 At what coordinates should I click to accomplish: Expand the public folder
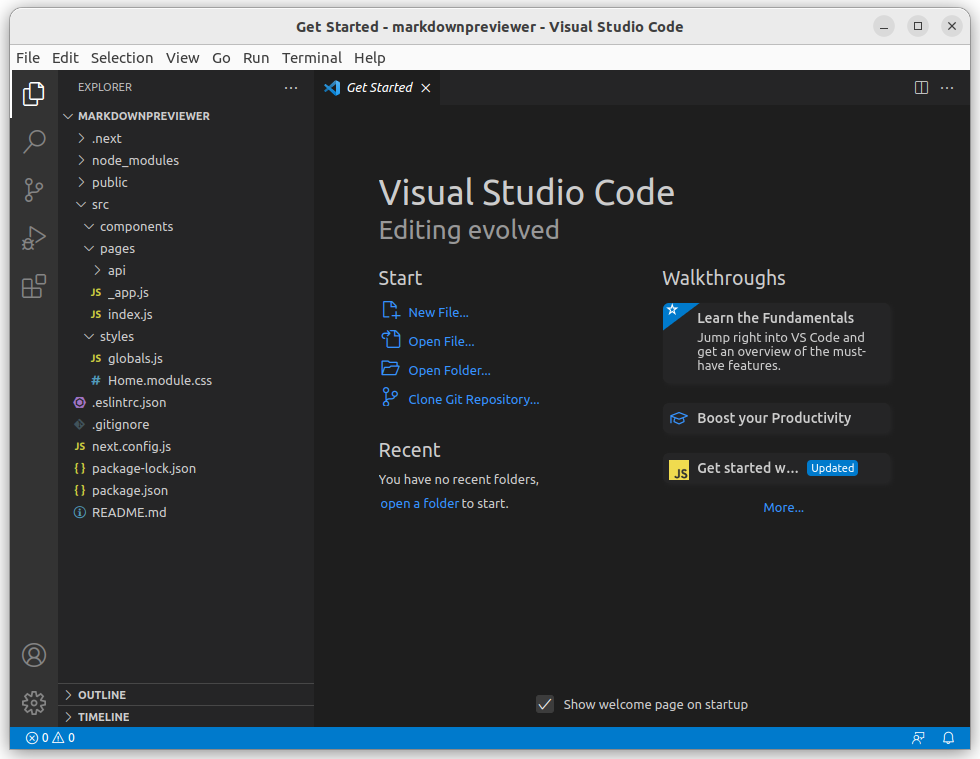tap(81, 182)
